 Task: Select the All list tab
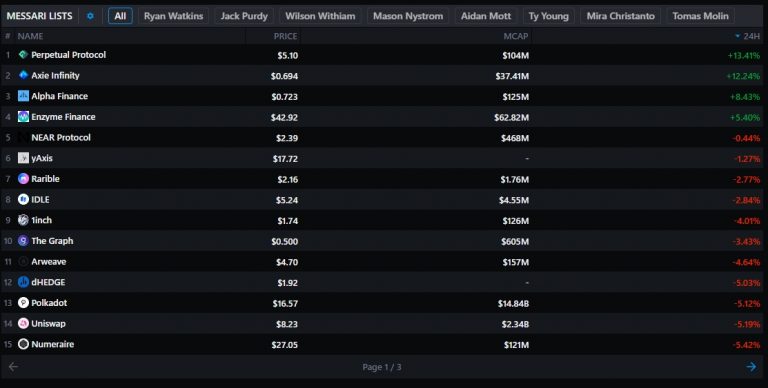coord(120,16)
